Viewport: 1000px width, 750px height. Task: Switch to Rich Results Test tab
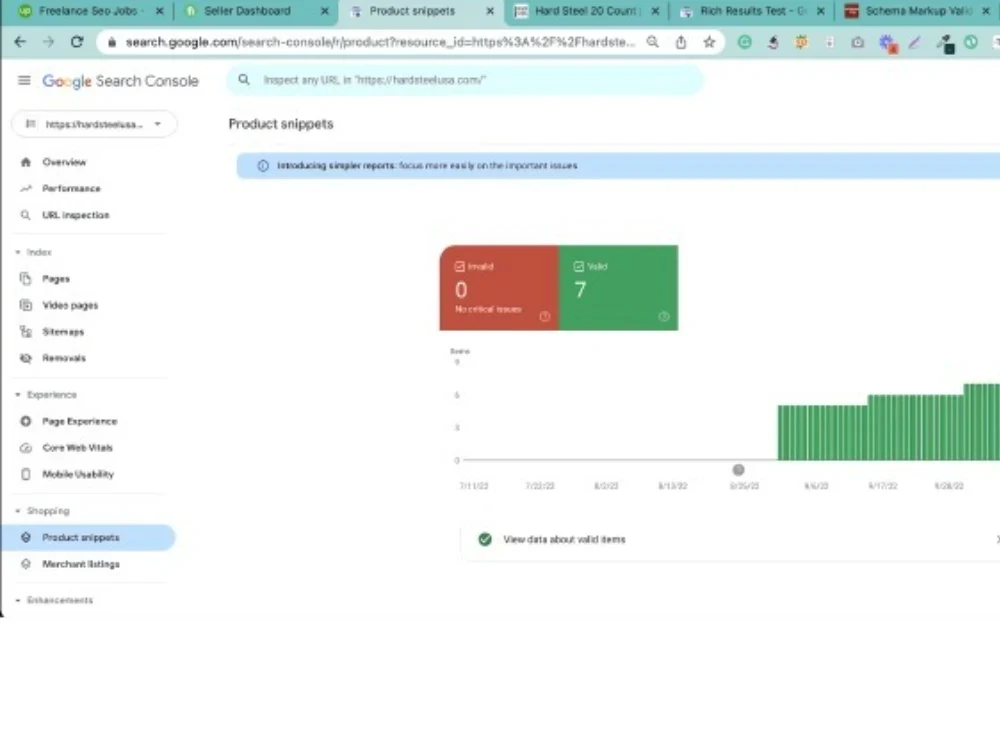tap(753, 11)
